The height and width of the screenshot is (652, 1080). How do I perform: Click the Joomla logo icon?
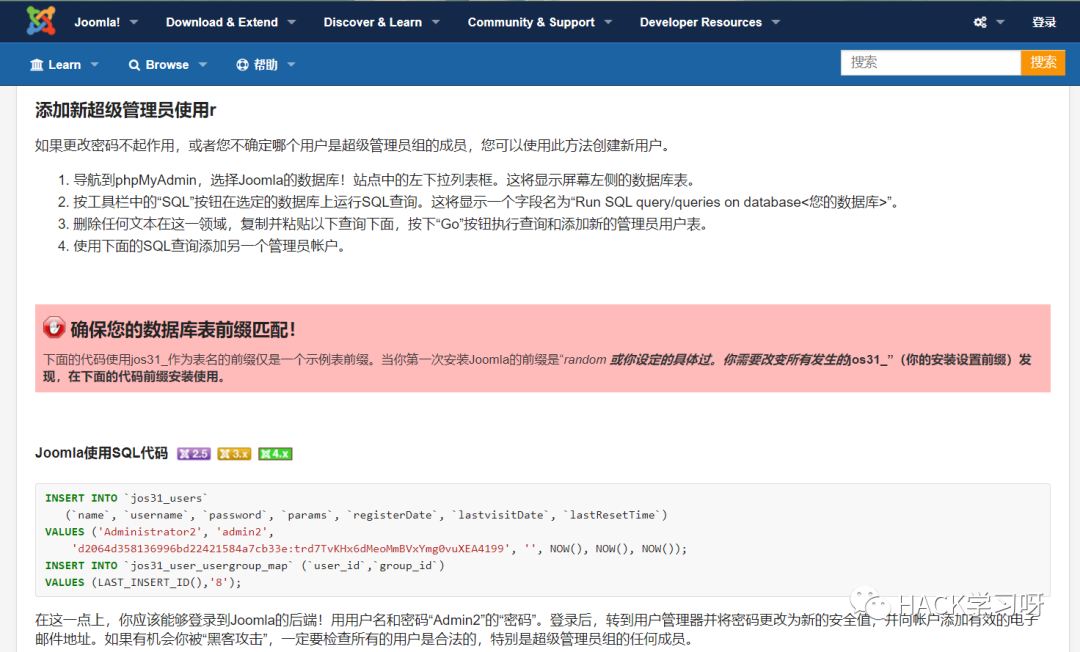(41, 21)
